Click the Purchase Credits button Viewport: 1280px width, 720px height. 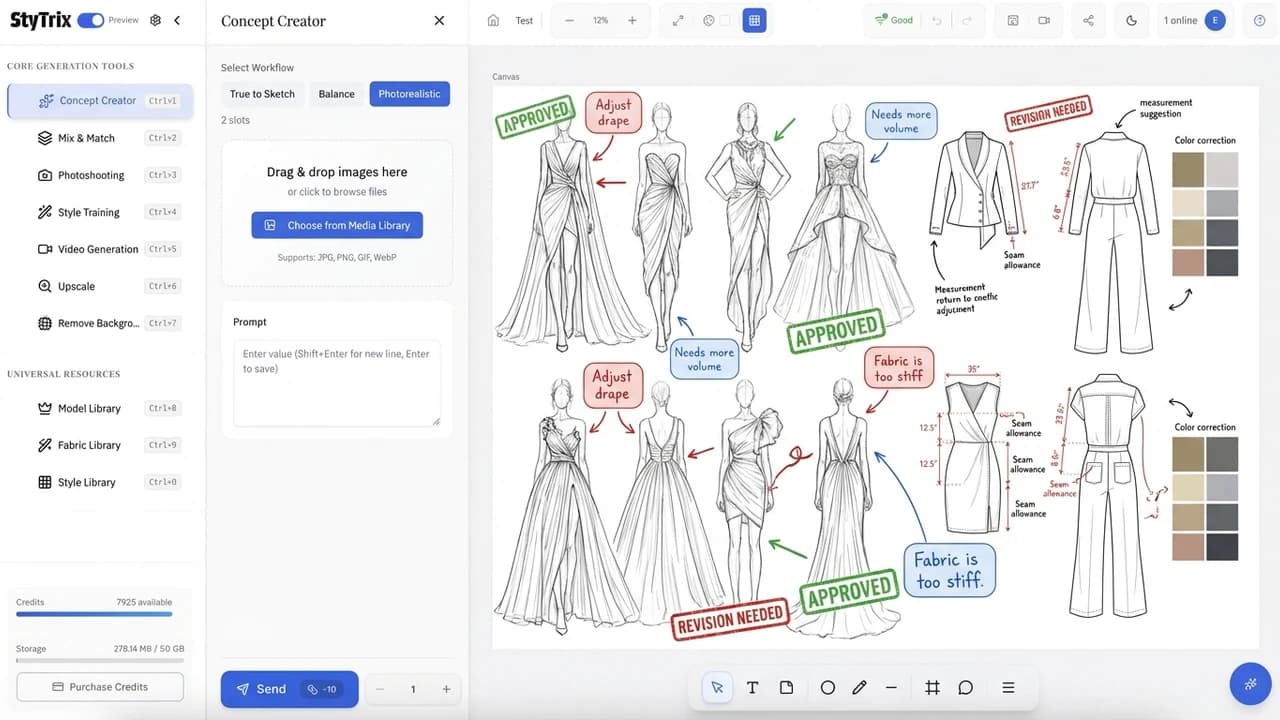99,686
